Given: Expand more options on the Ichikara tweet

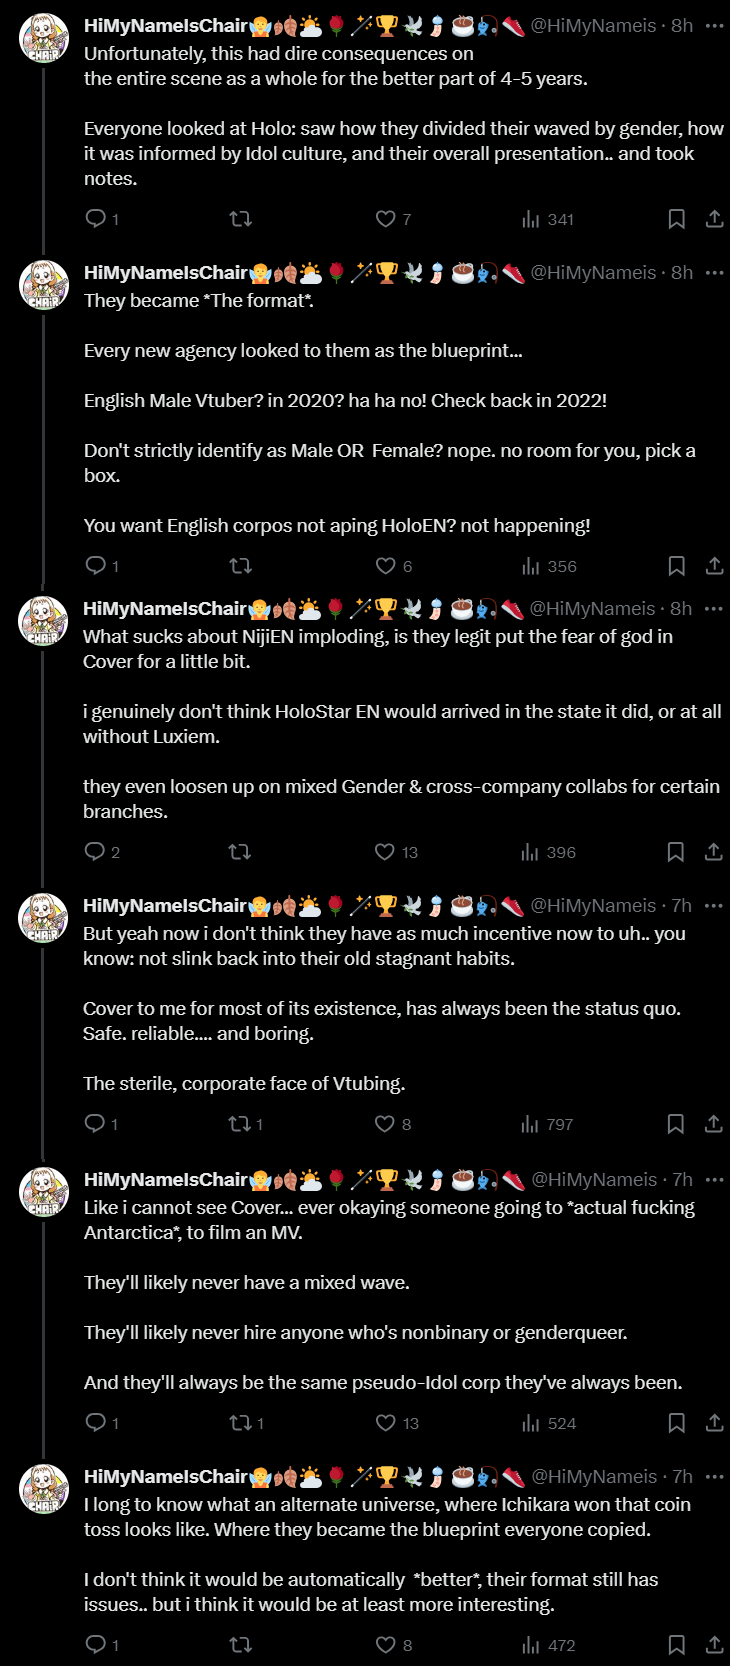Looking at the screenshot, I should pos(714,1477).
